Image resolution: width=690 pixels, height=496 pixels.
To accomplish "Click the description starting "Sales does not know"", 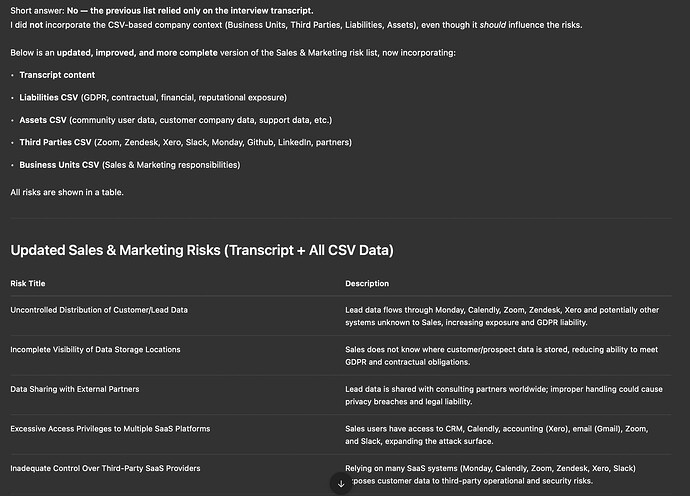I will coord(500,356).
